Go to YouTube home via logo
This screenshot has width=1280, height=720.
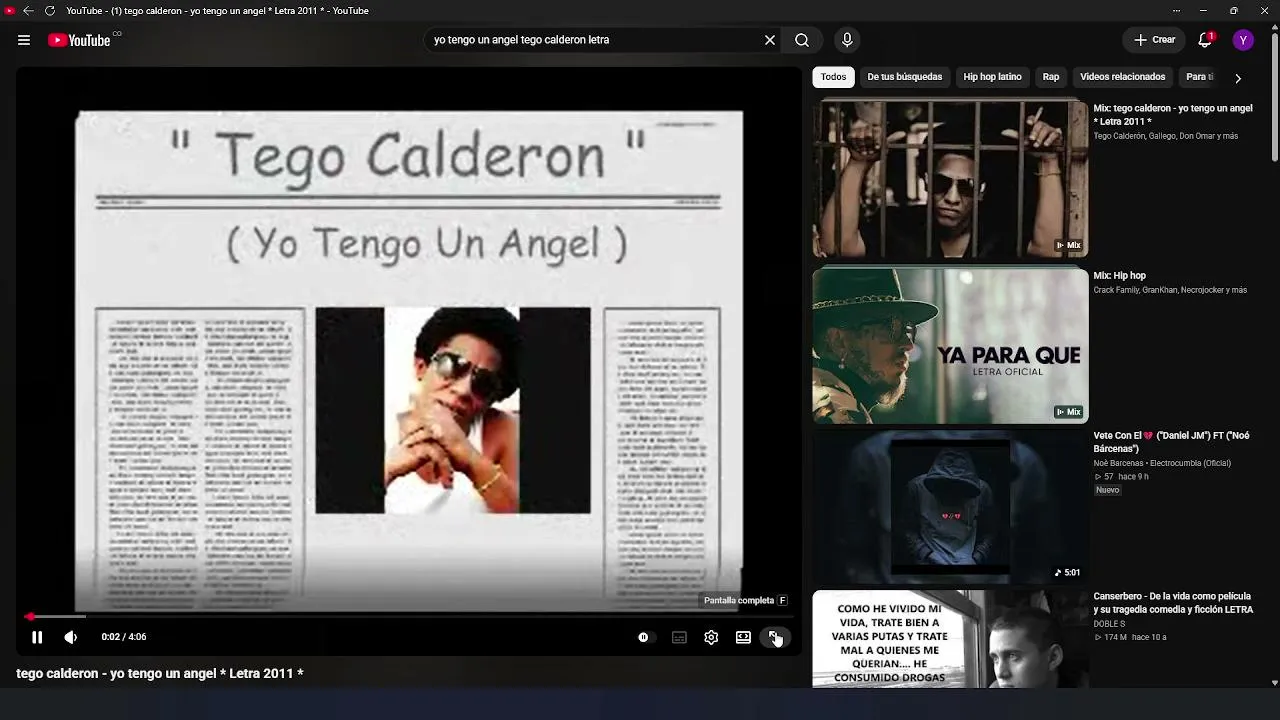[x=79, y=40]
